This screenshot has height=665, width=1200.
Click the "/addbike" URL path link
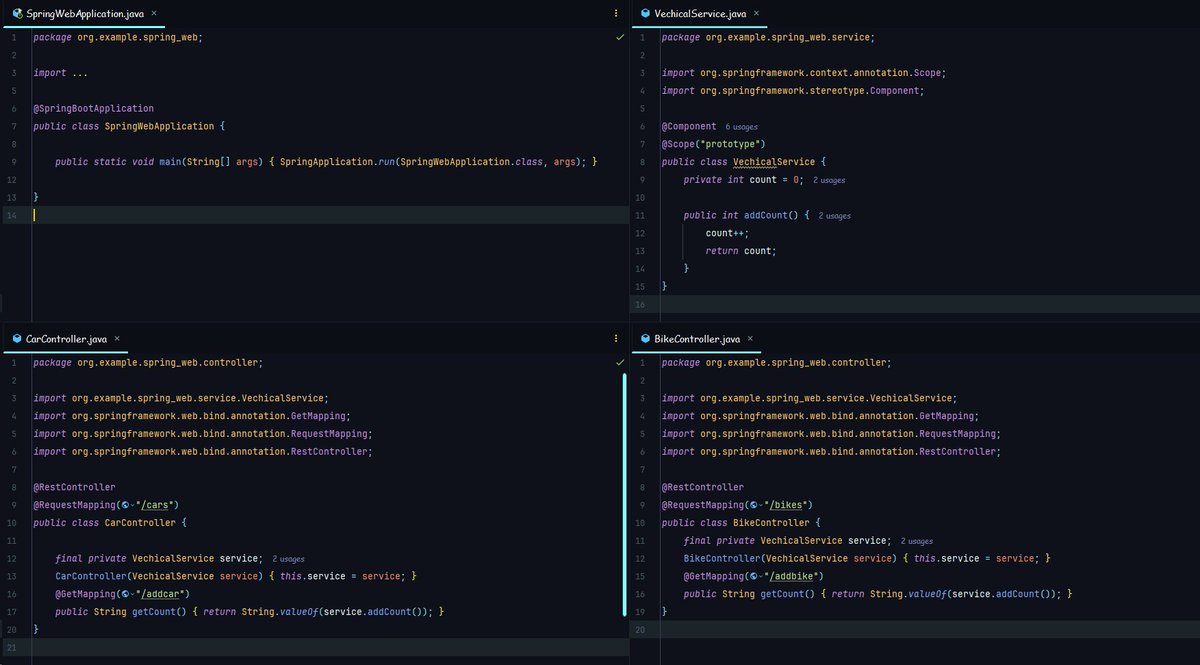point(793,576)
